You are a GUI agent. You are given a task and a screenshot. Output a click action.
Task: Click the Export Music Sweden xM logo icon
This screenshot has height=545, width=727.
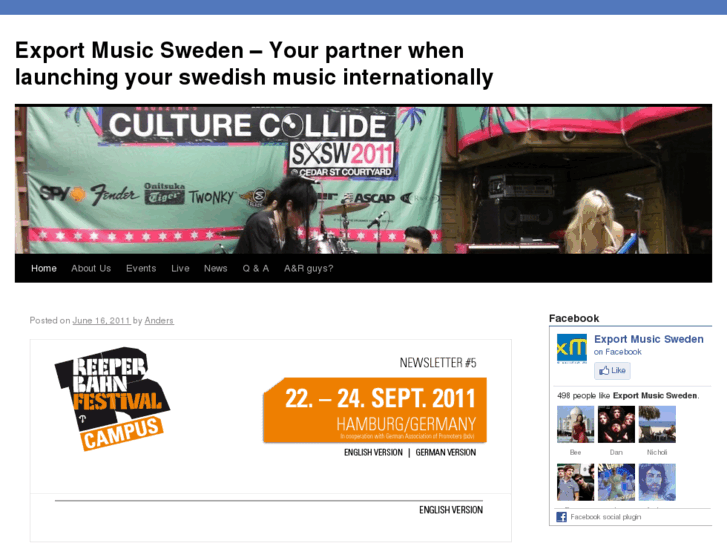pos(572,348)
